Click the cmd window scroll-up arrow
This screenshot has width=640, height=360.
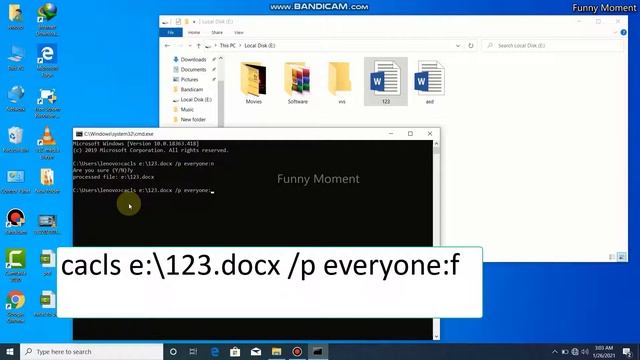coord(436,144)
